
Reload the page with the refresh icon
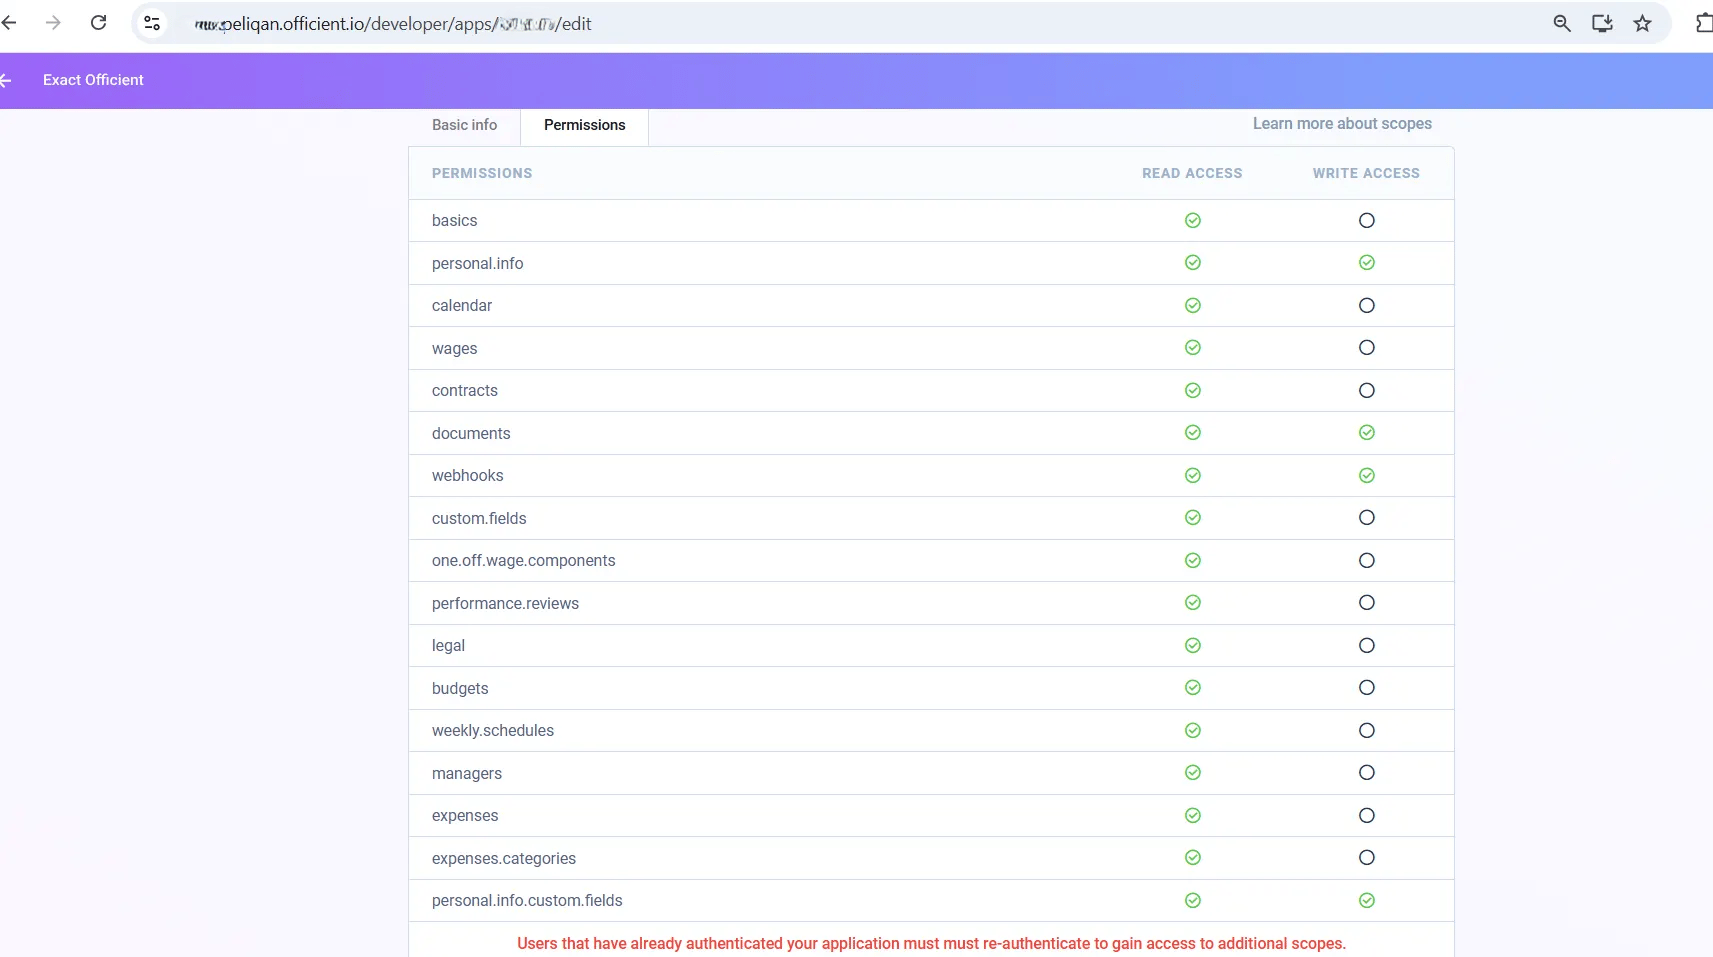(x=98, y=23)
